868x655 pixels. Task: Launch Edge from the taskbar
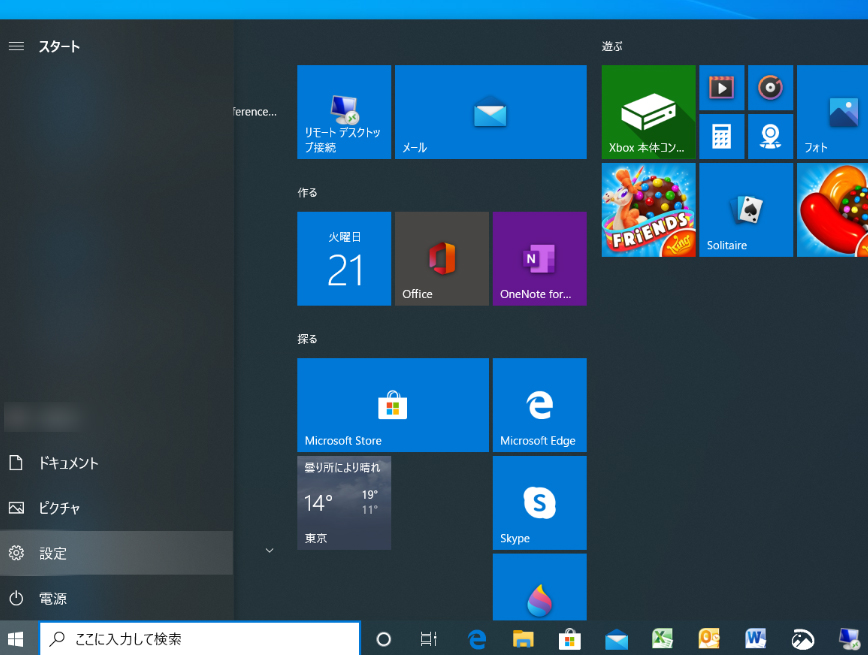pos(477,639)
